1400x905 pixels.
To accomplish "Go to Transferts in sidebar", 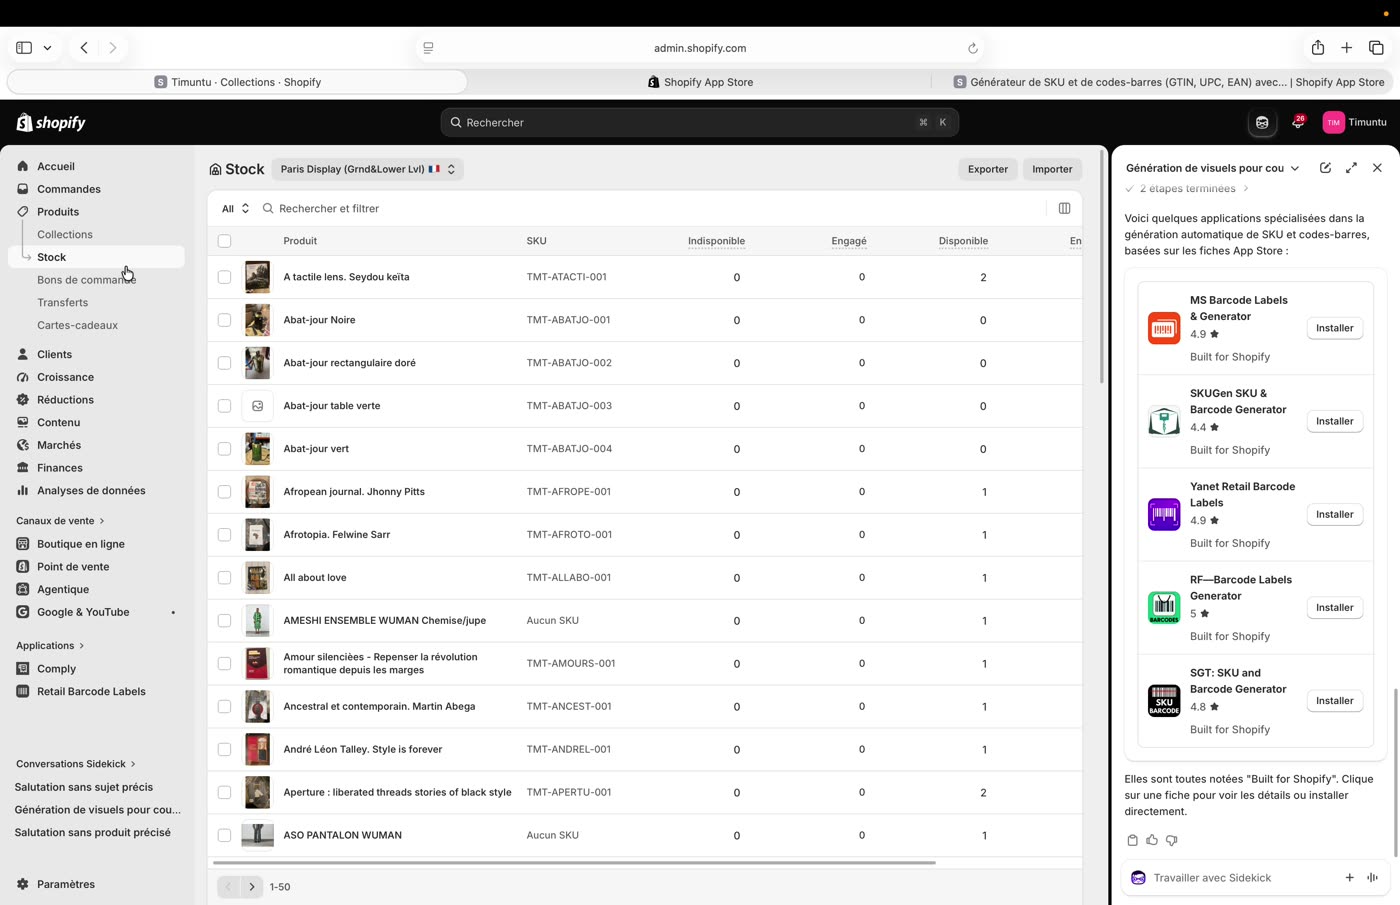I will (x=63, y=303).
